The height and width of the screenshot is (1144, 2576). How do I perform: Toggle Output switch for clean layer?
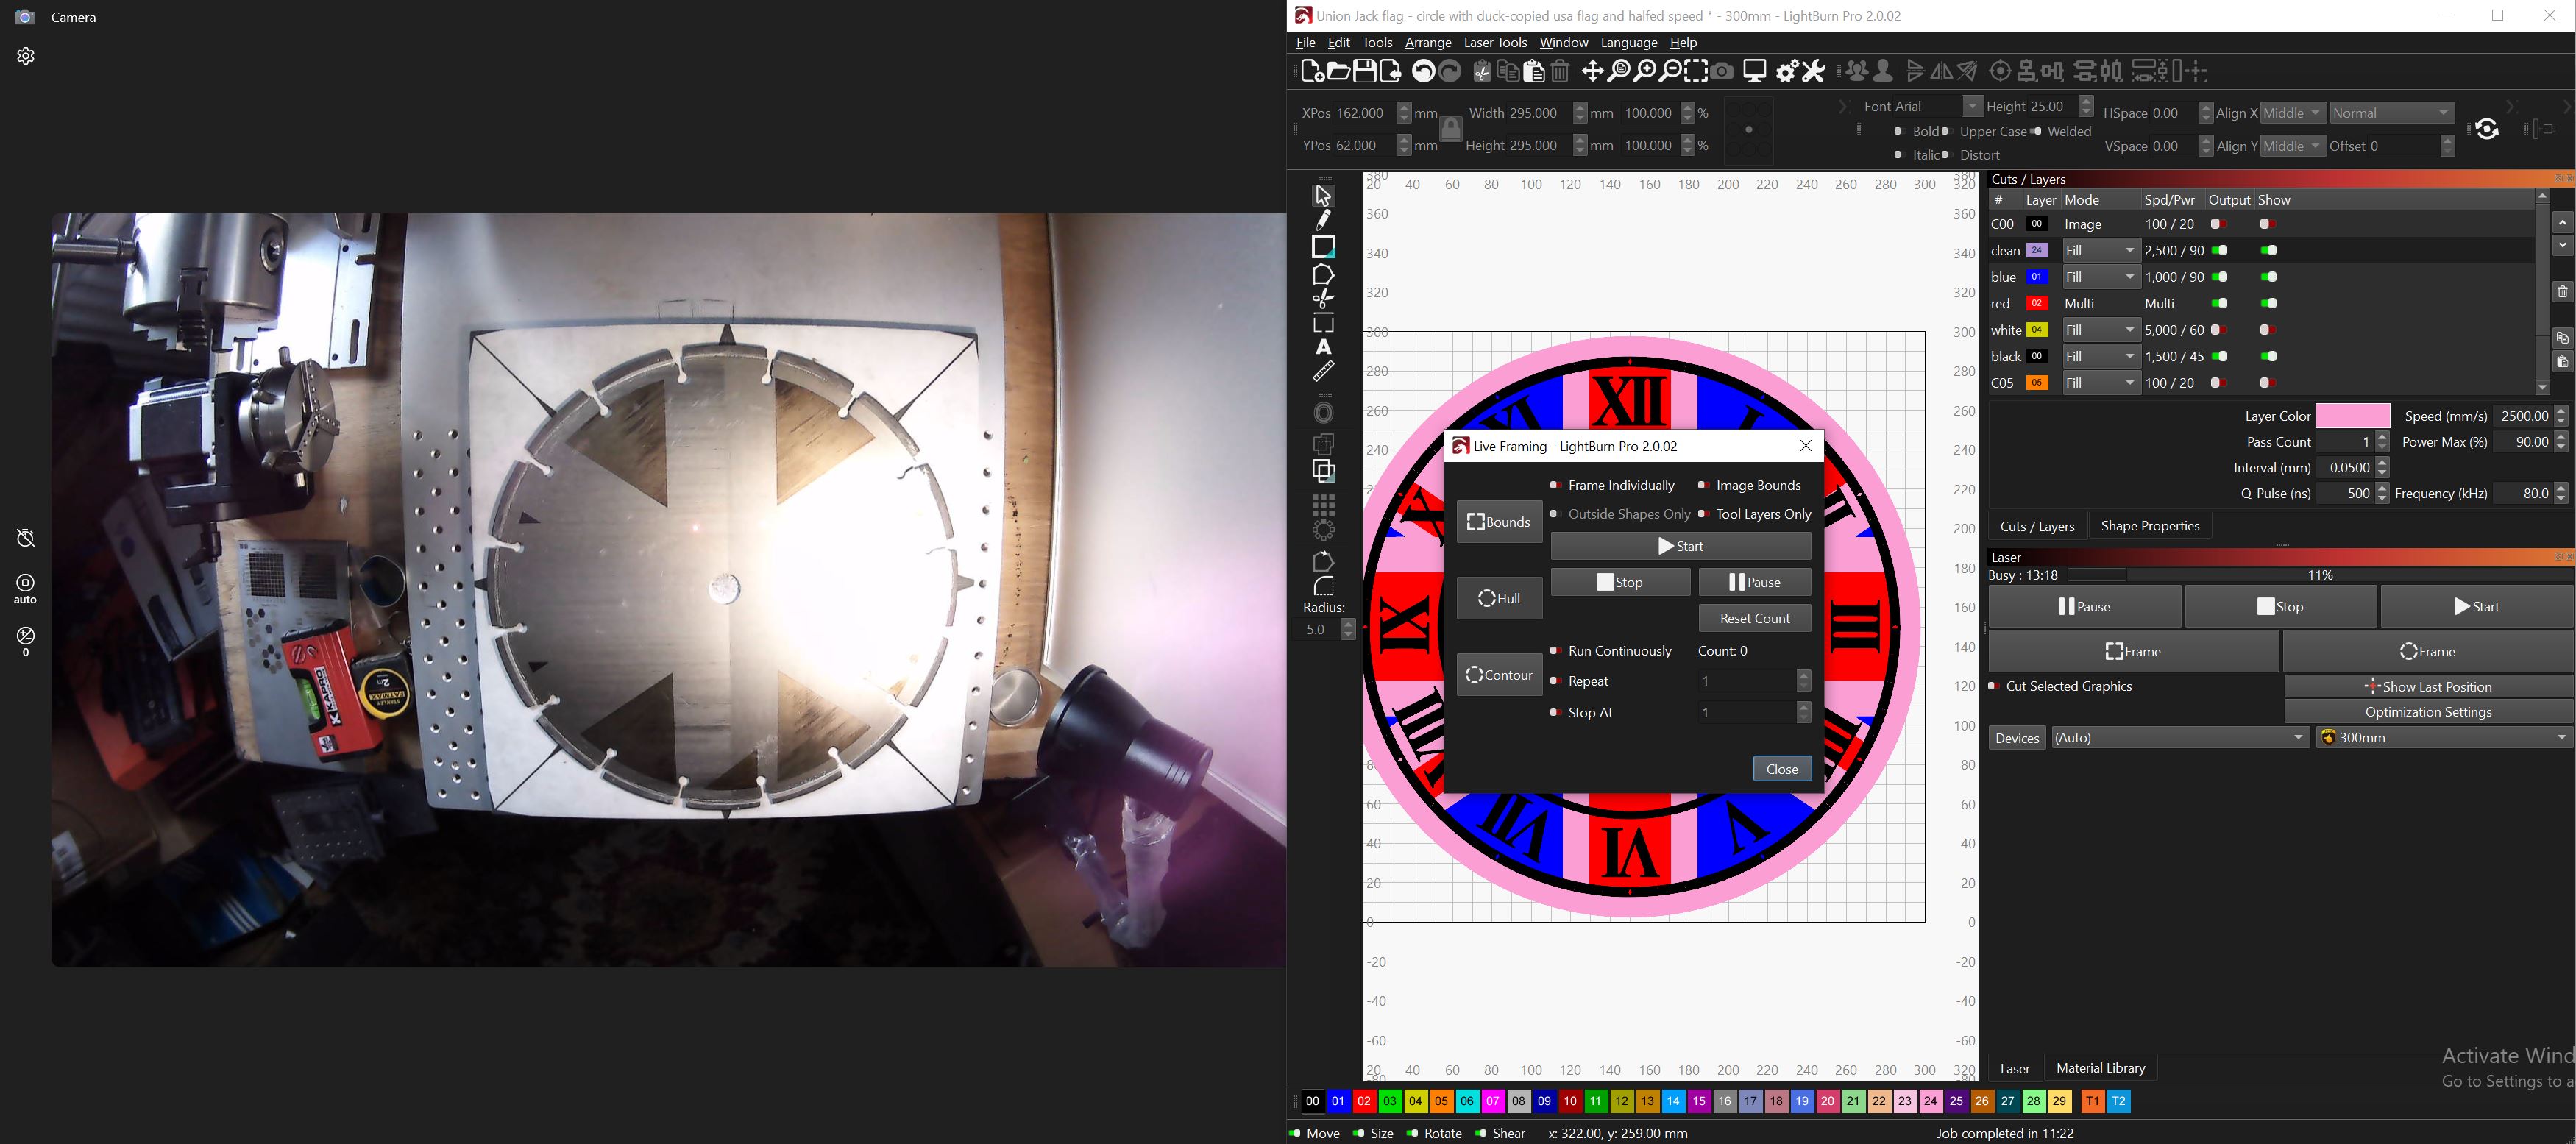2220,250
